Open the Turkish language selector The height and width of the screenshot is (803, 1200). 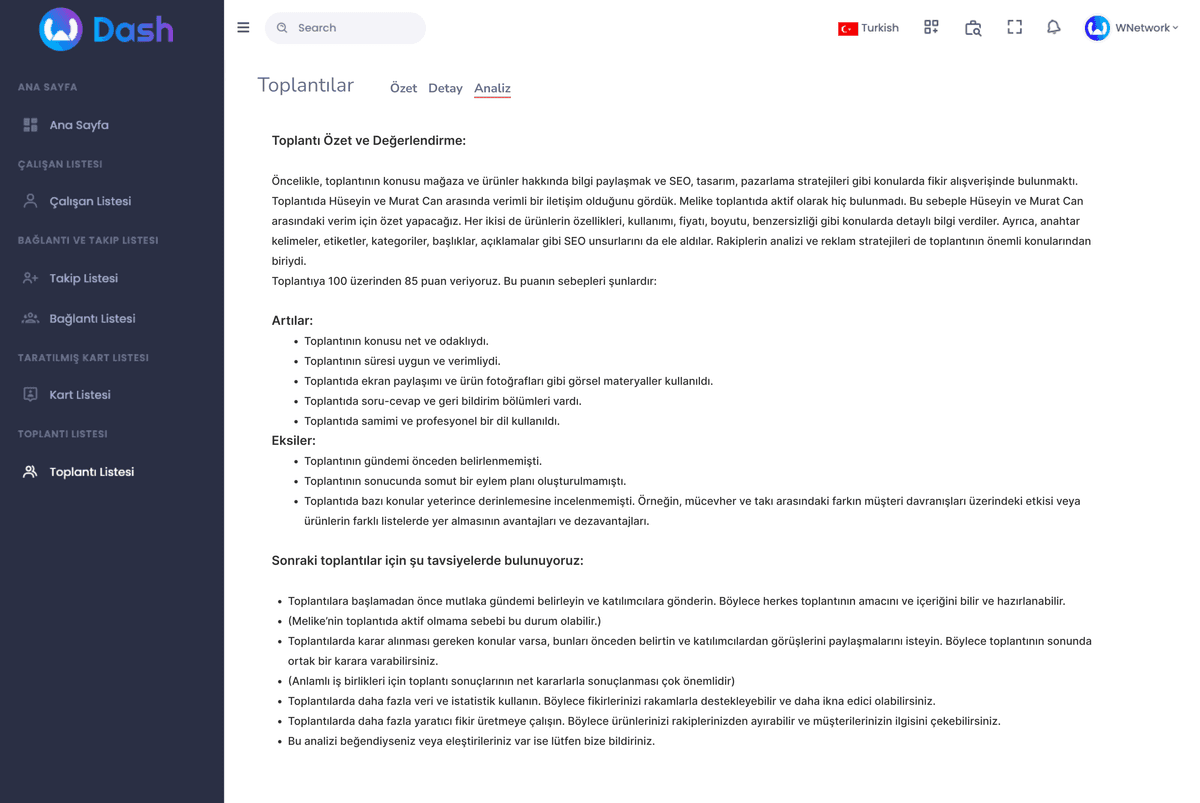(x=868, y=28)
